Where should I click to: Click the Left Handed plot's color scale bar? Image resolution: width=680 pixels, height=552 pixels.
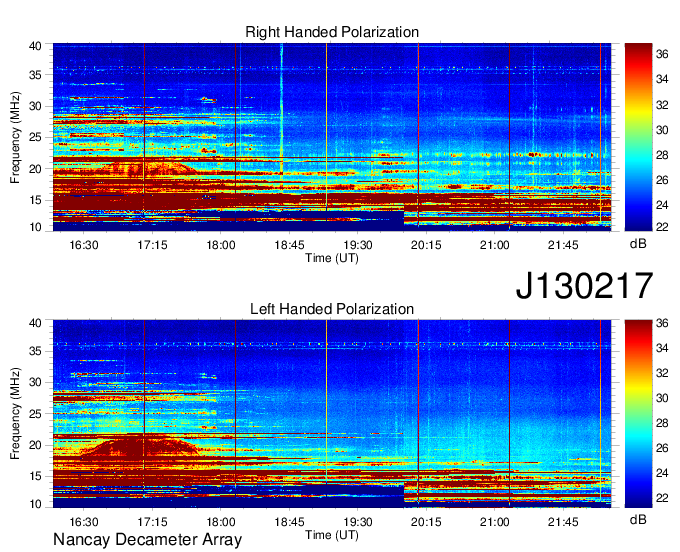638,413
